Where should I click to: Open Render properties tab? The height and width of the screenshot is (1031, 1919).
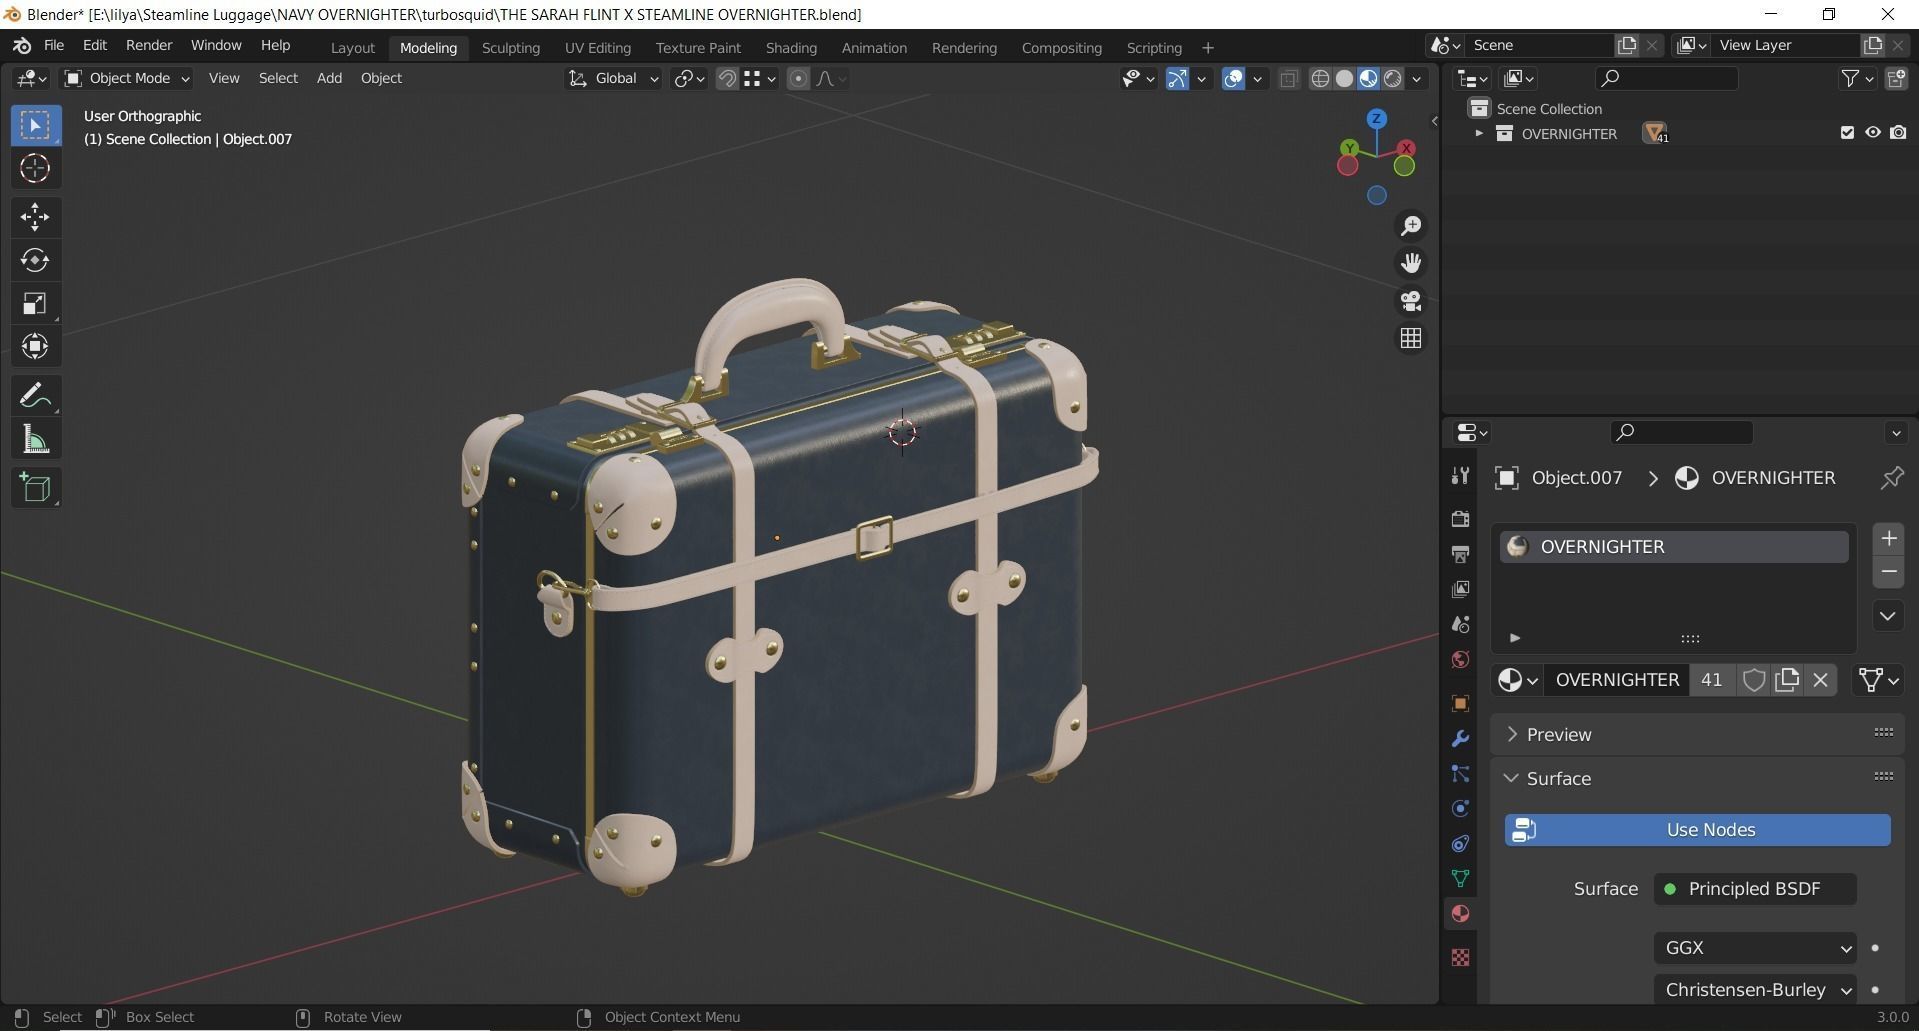tap(1460, 518)
